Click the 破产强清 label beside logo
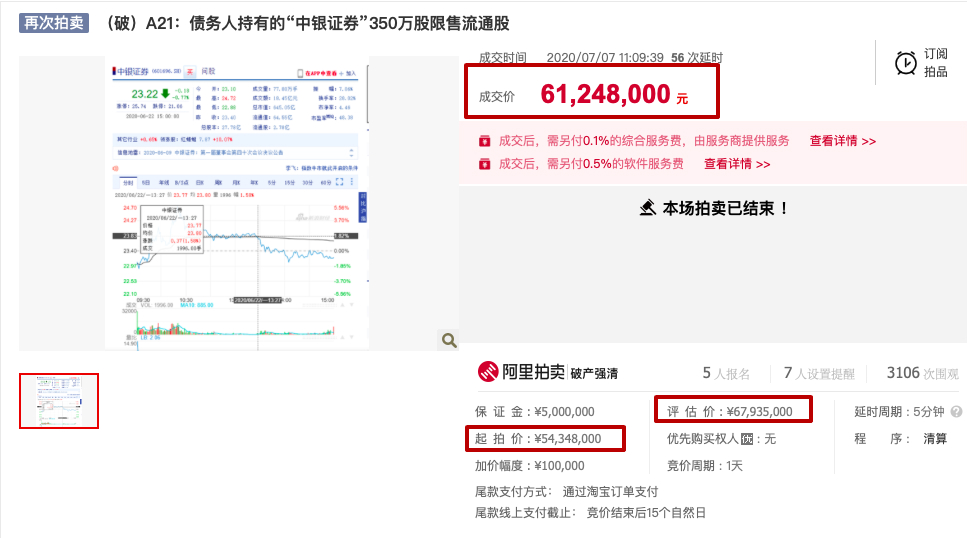Screen dimensions: 967x538 594,373
